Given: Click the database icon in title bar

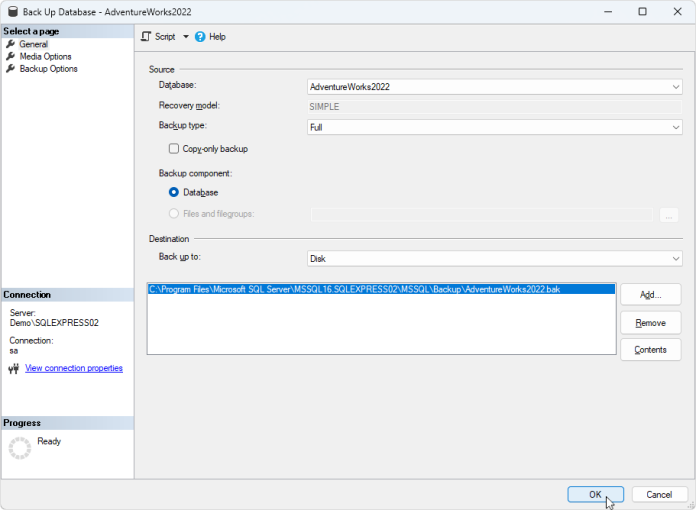Looking at the screenshot, I should coord(13,12).
